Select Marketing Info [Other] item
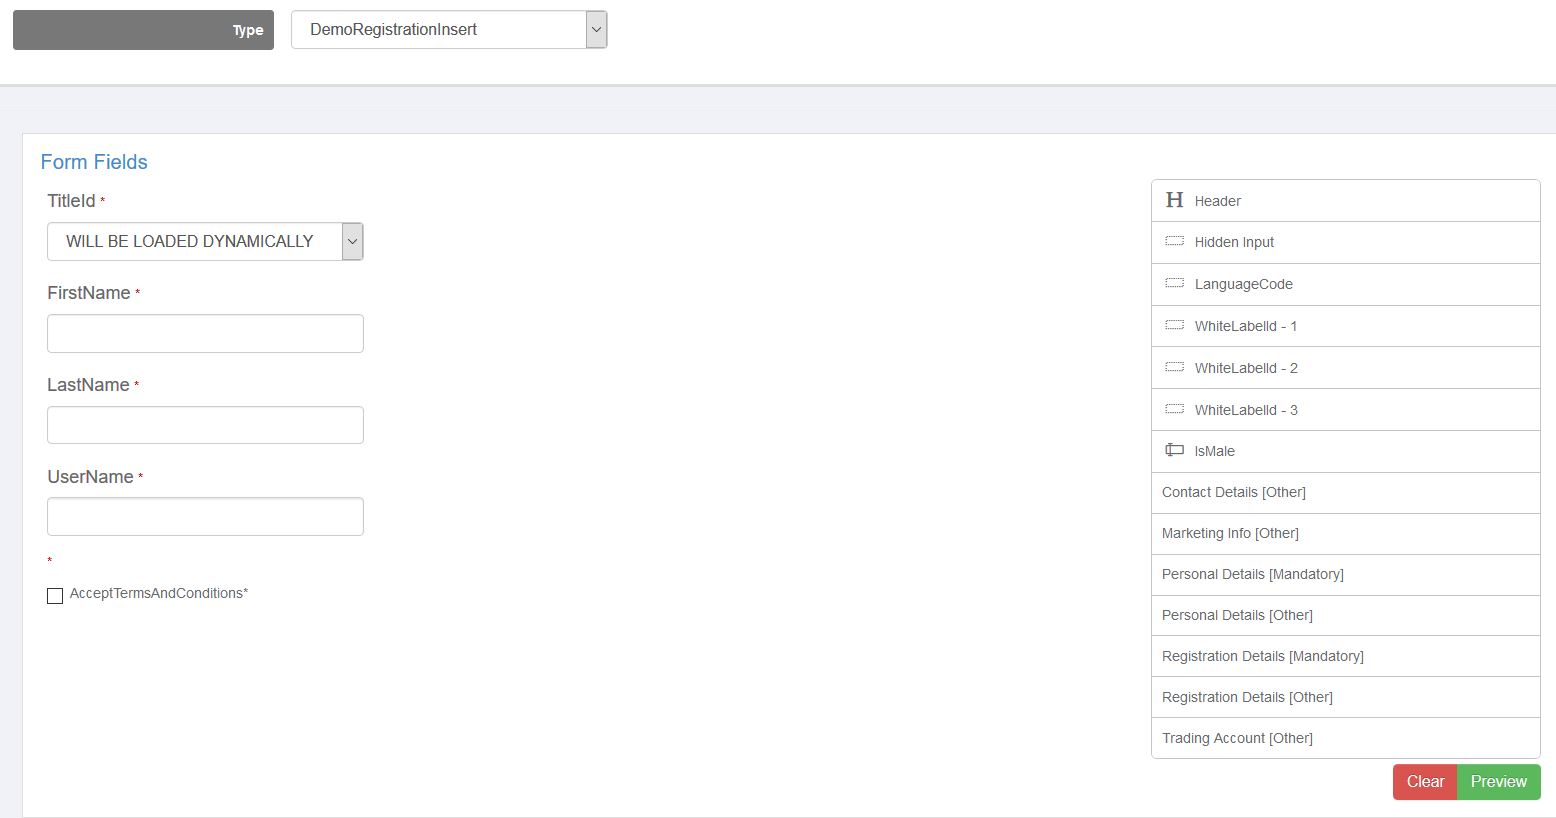This screenshot has width=1556, height=818. click(1230, 533)
